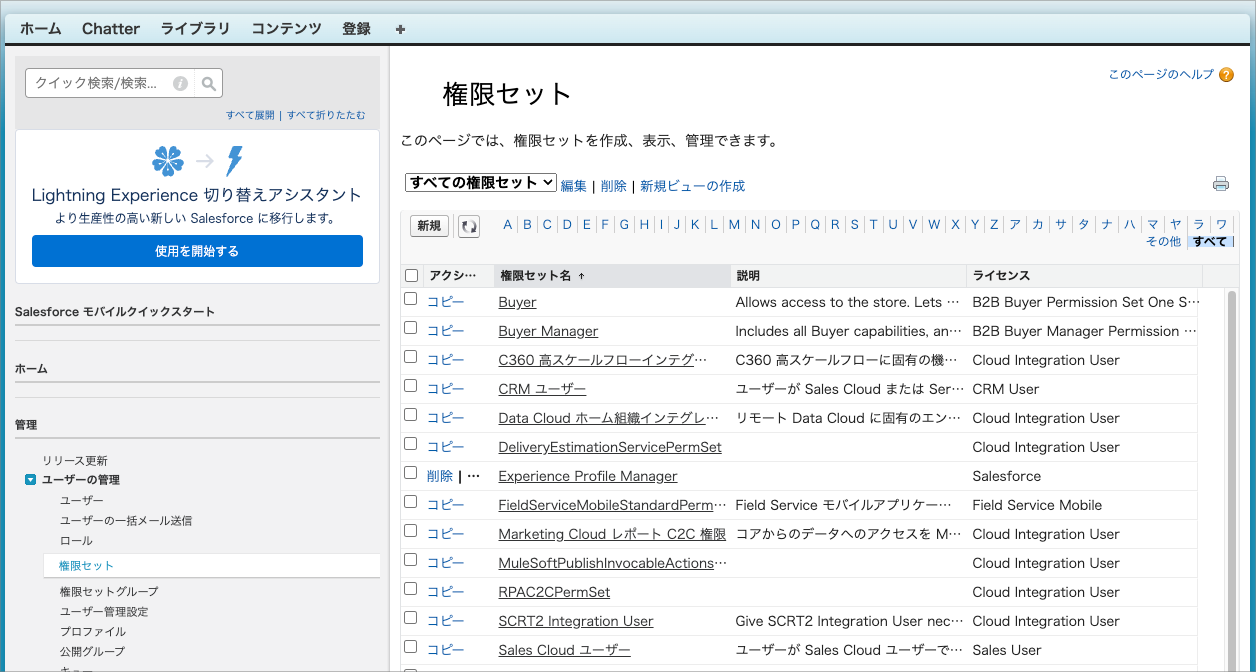This screenshot has width=1256, height=672.
Task: Filter list by letter S
Action: (853, 224)
